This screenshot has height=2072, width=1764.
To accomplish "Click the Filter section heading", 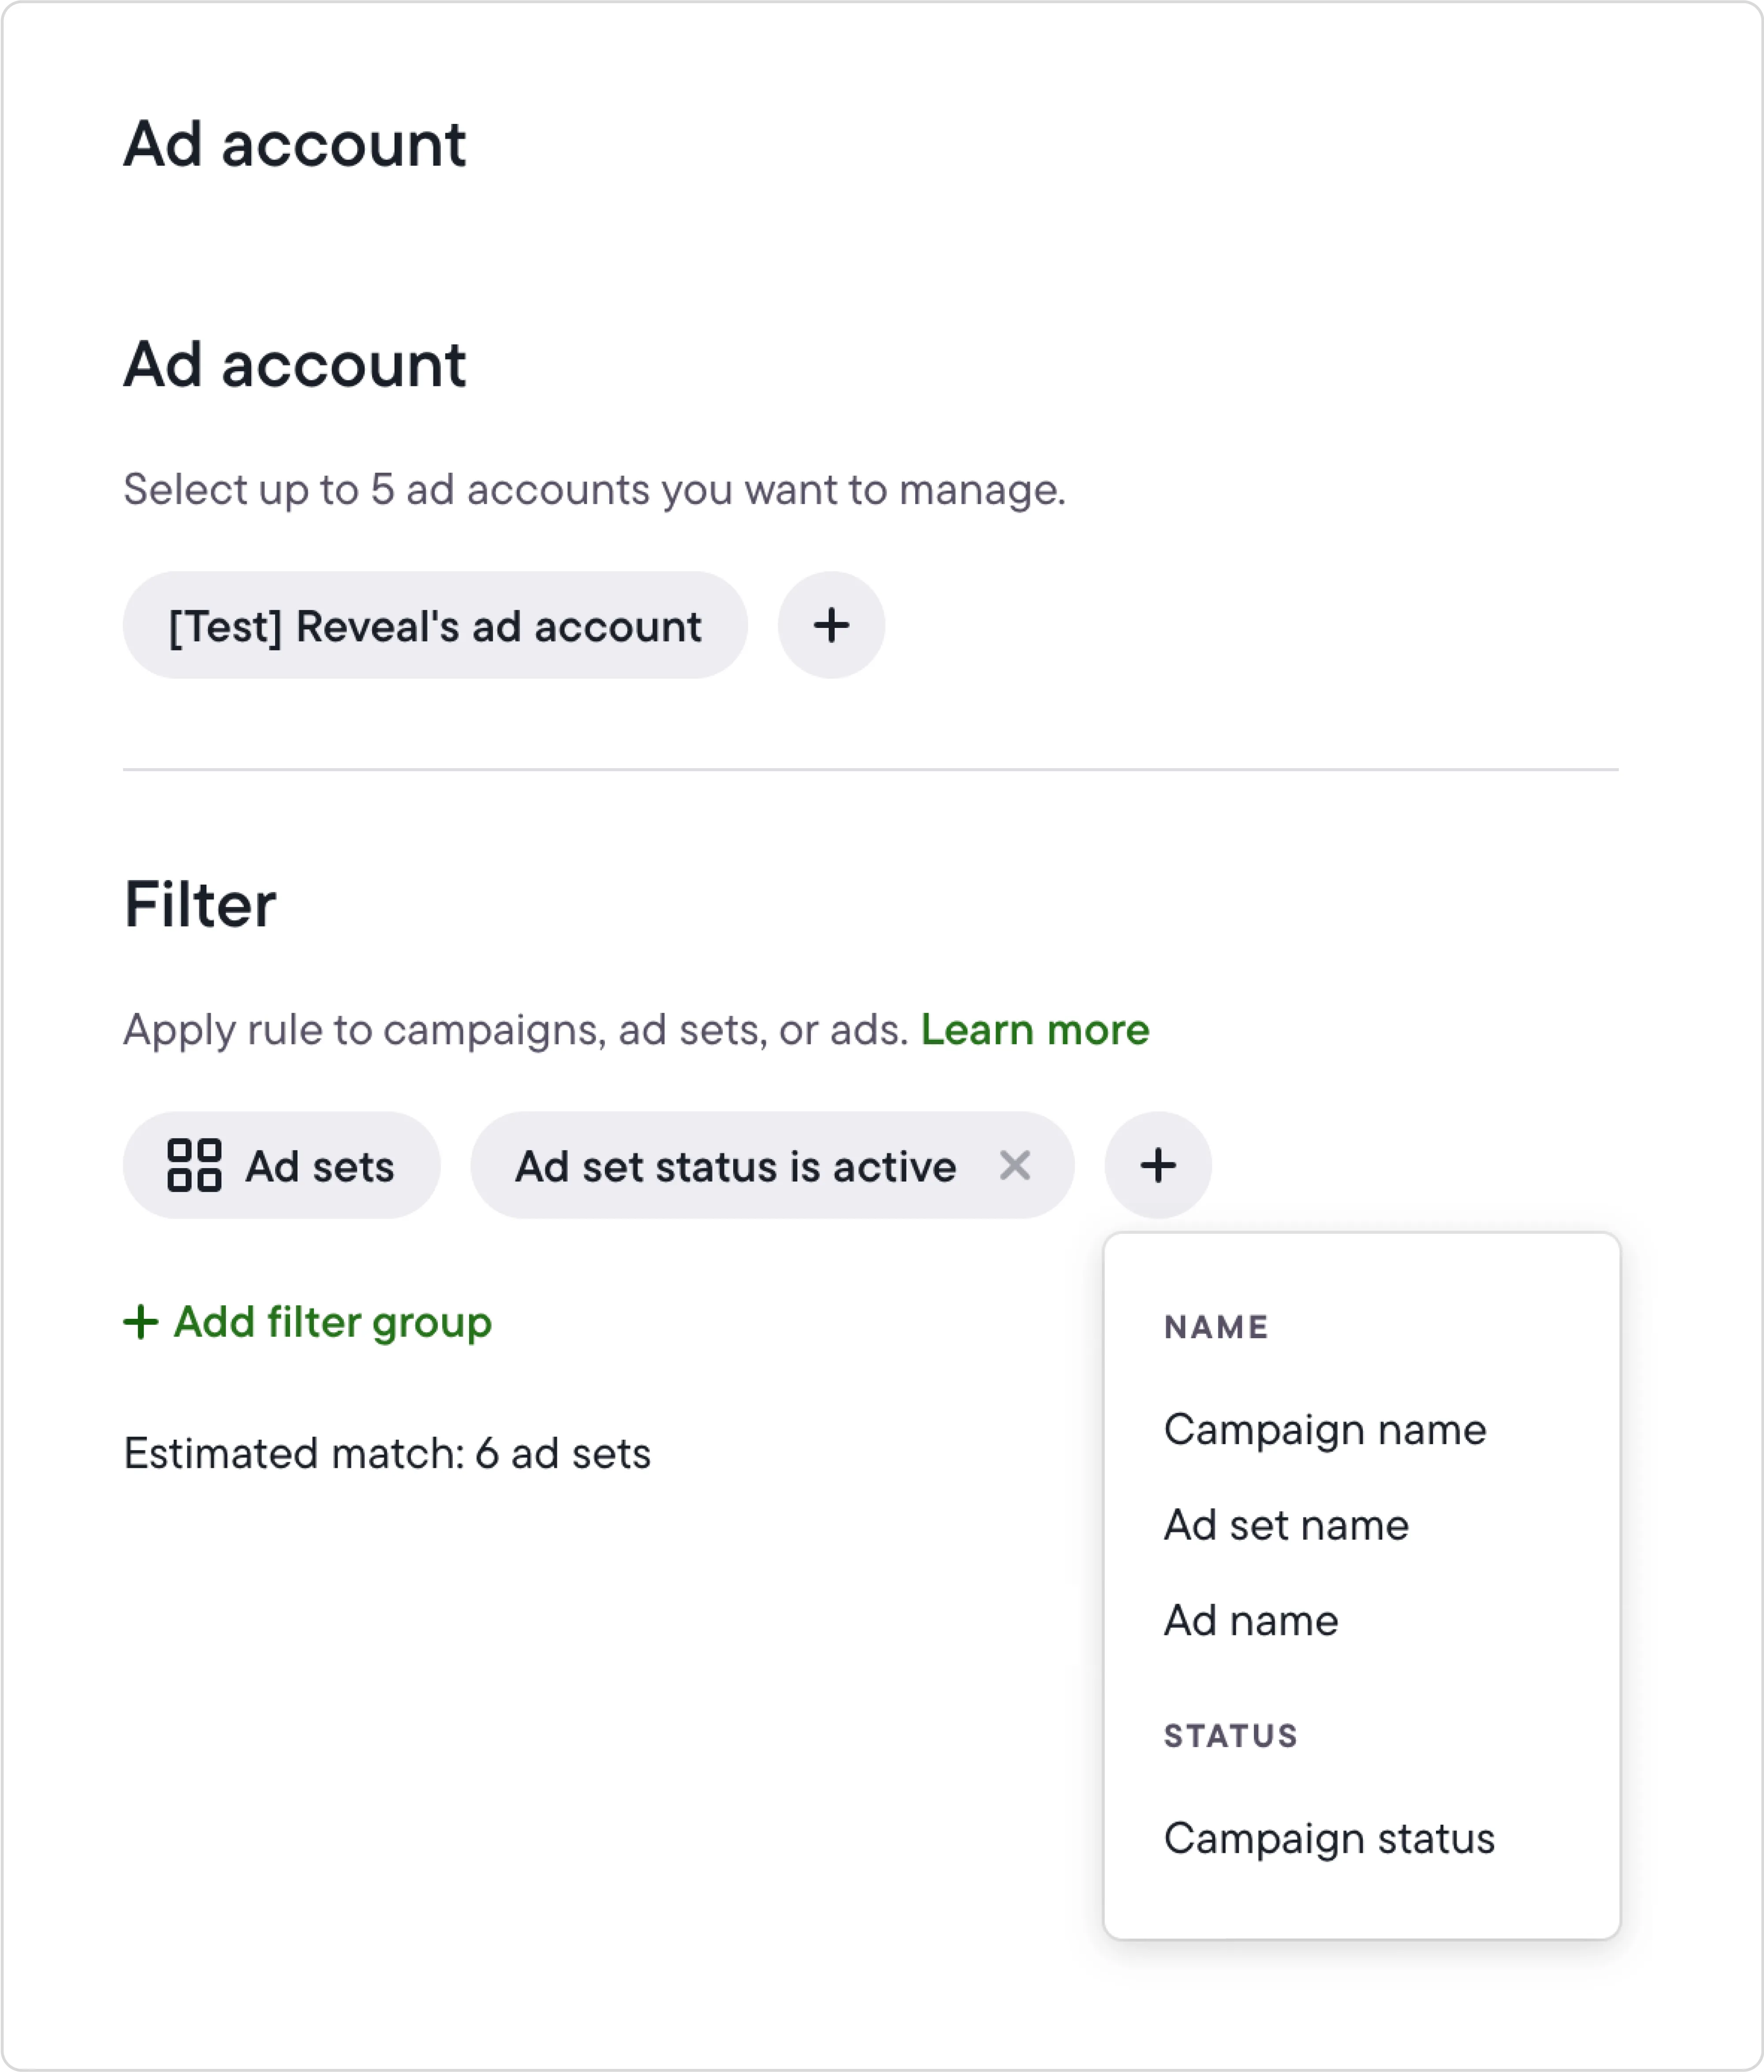I will pos(200,905).
